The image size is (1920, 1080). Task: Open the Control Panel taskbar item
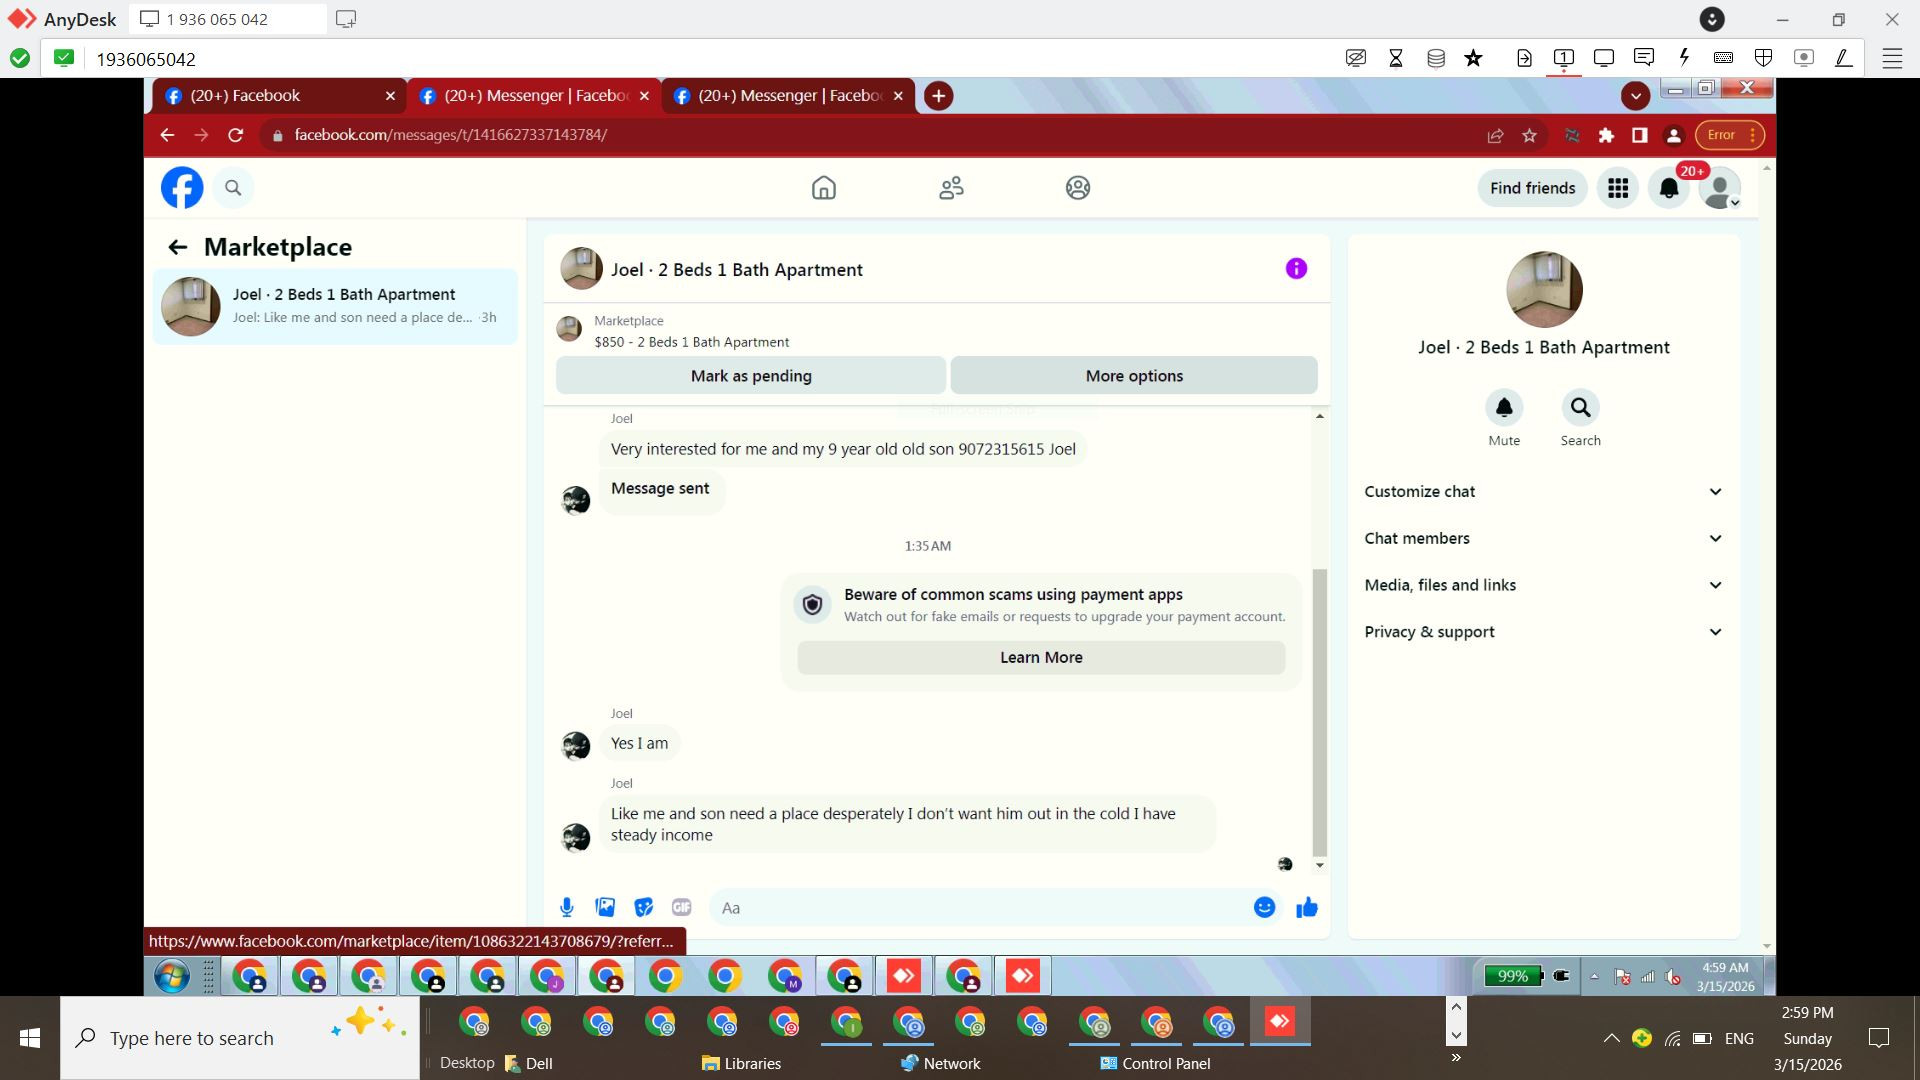point(1155,1063)
